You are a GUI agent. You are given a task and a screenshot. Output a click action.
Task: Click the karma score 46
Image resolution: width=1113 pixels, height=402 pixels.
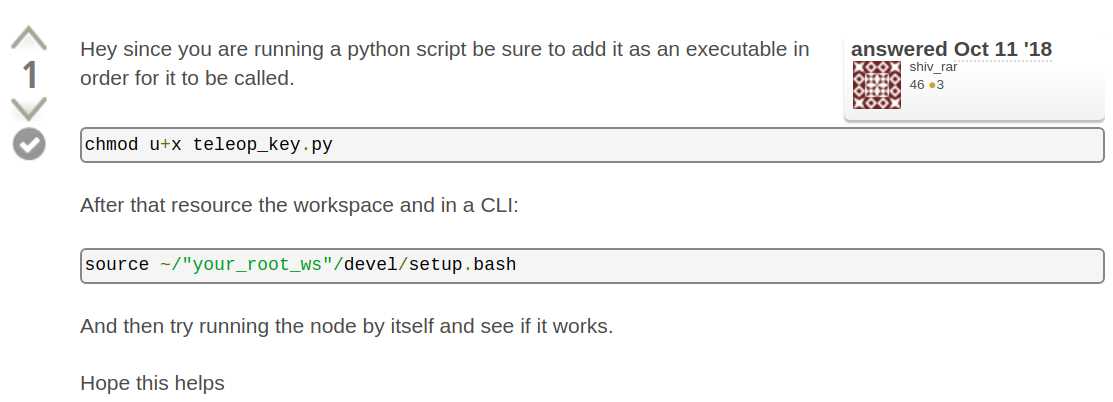click(916, 85)
